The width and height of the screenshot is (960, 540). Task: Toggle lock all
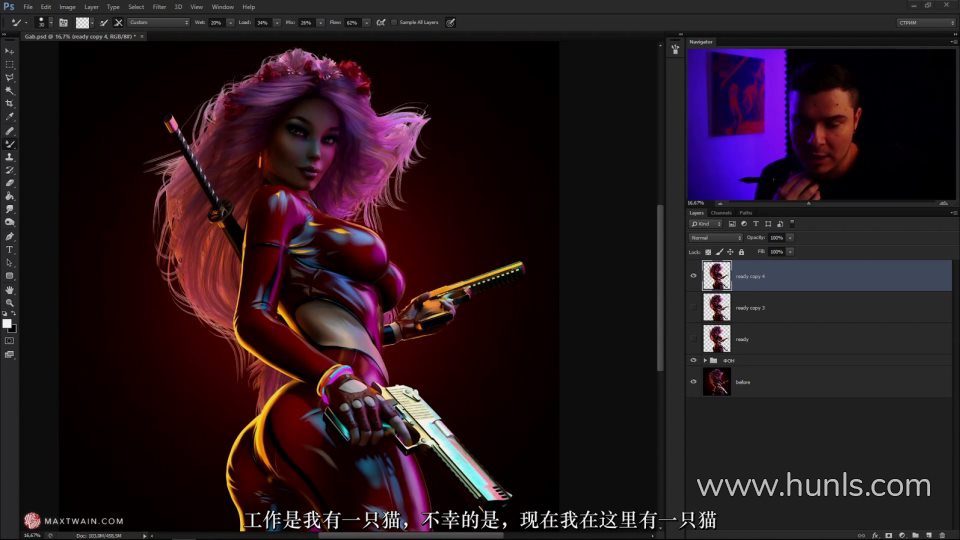[741, 252]
